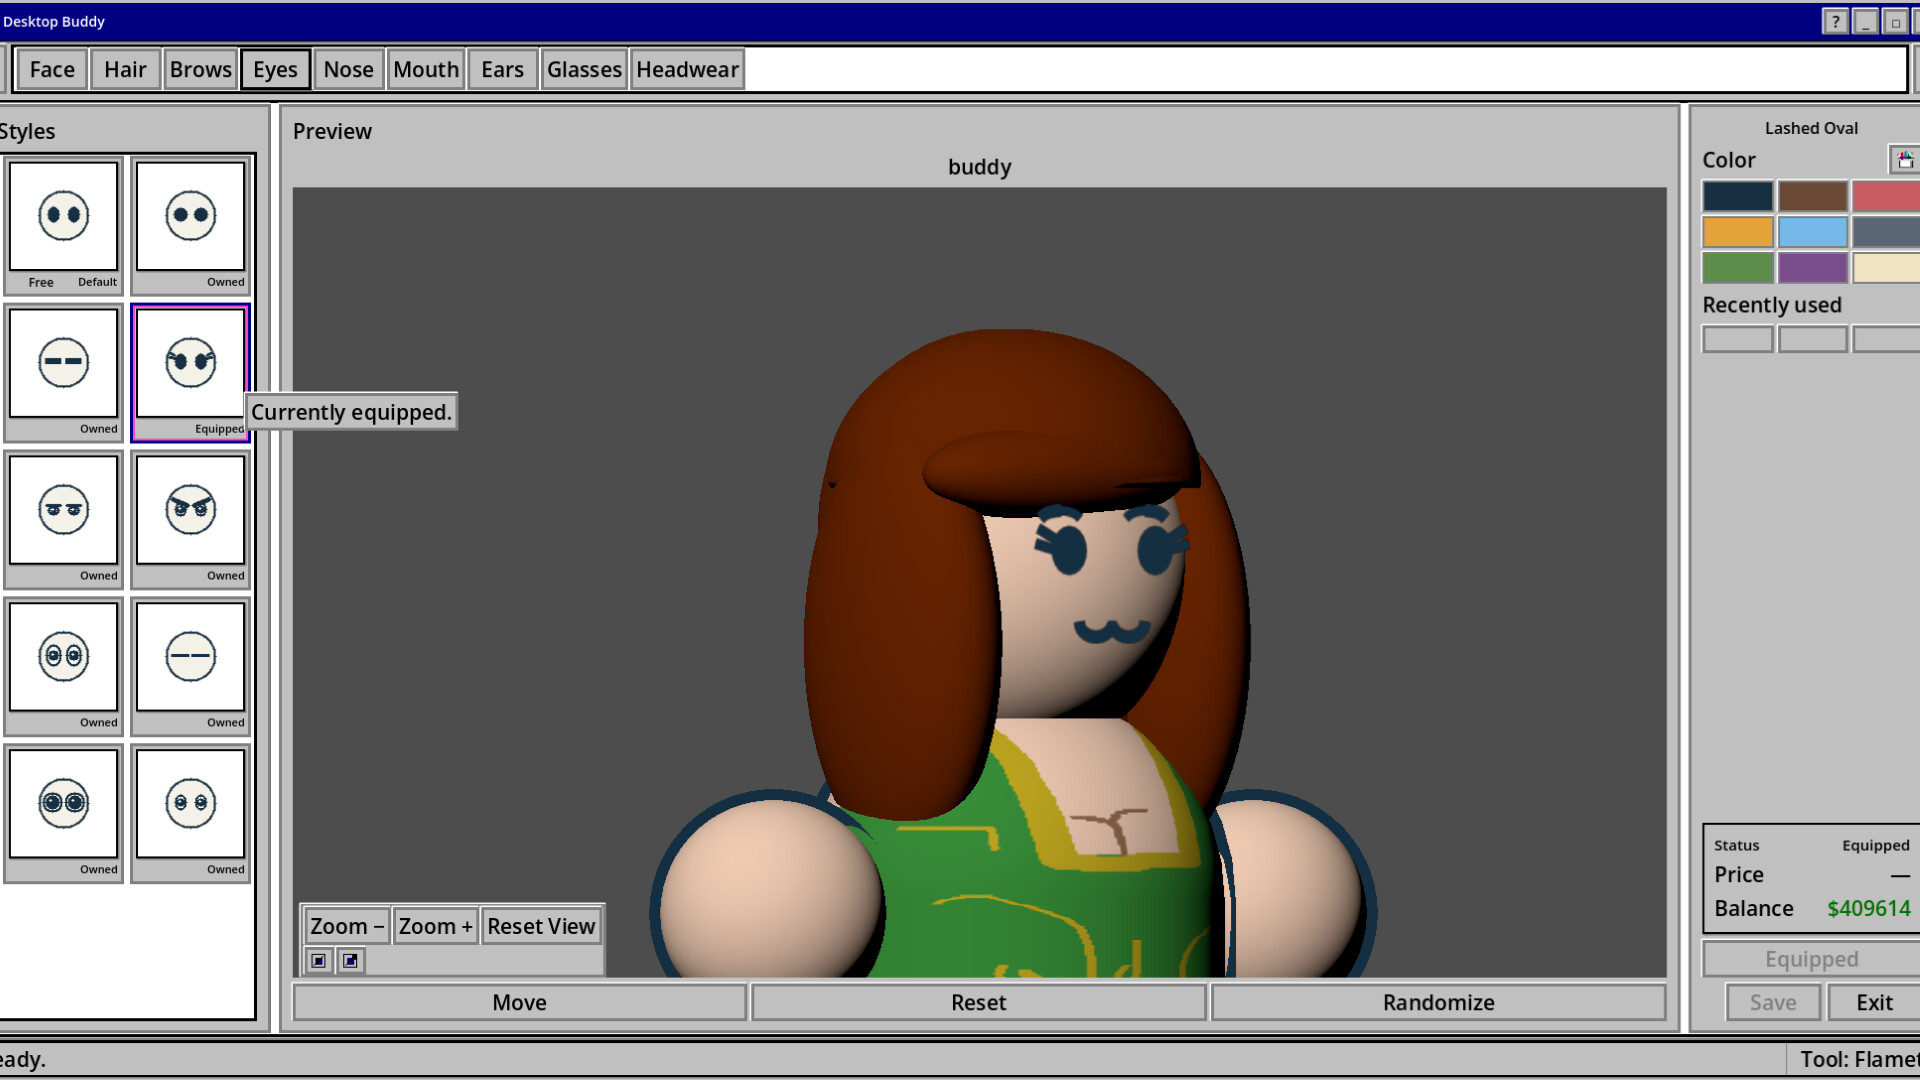The width and height of the screenshot is (1920, 1080).
Task: Pick the brown color swatch
Action: point(1812,196)
